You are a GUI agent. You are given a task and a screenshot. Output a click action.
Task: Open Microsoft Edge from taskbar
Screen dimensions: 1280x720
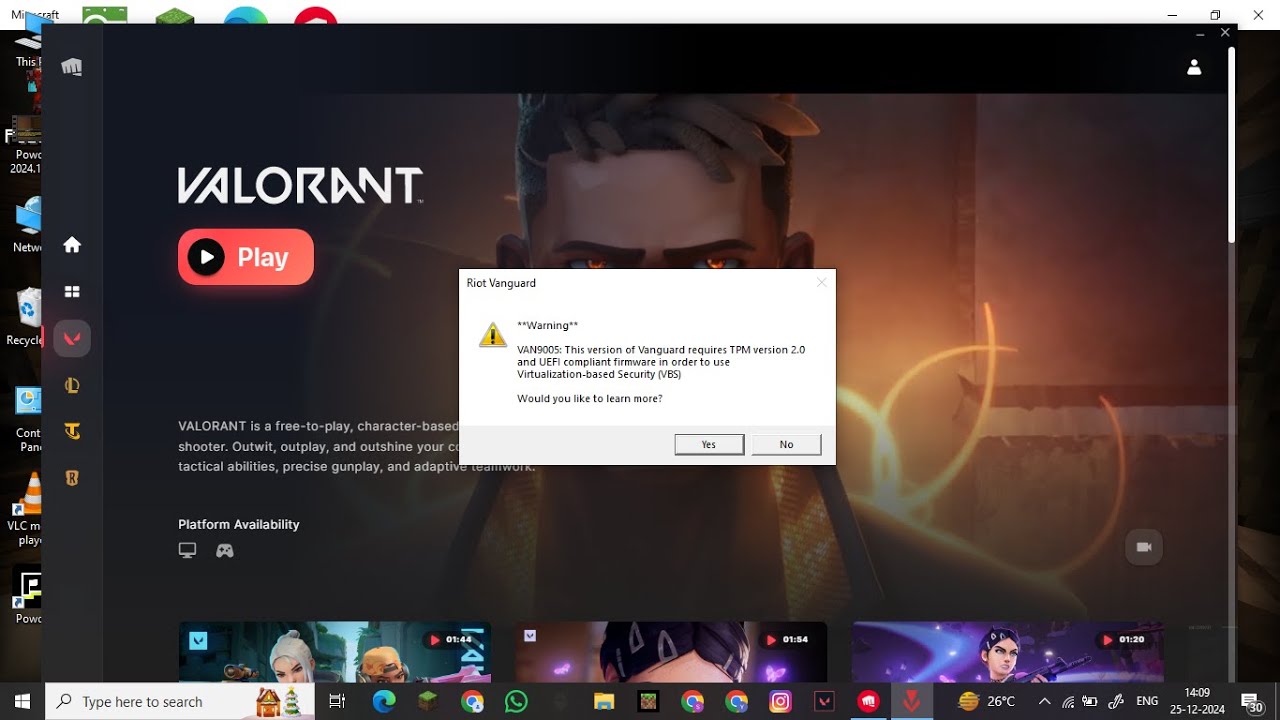click(x=384, y=701)
